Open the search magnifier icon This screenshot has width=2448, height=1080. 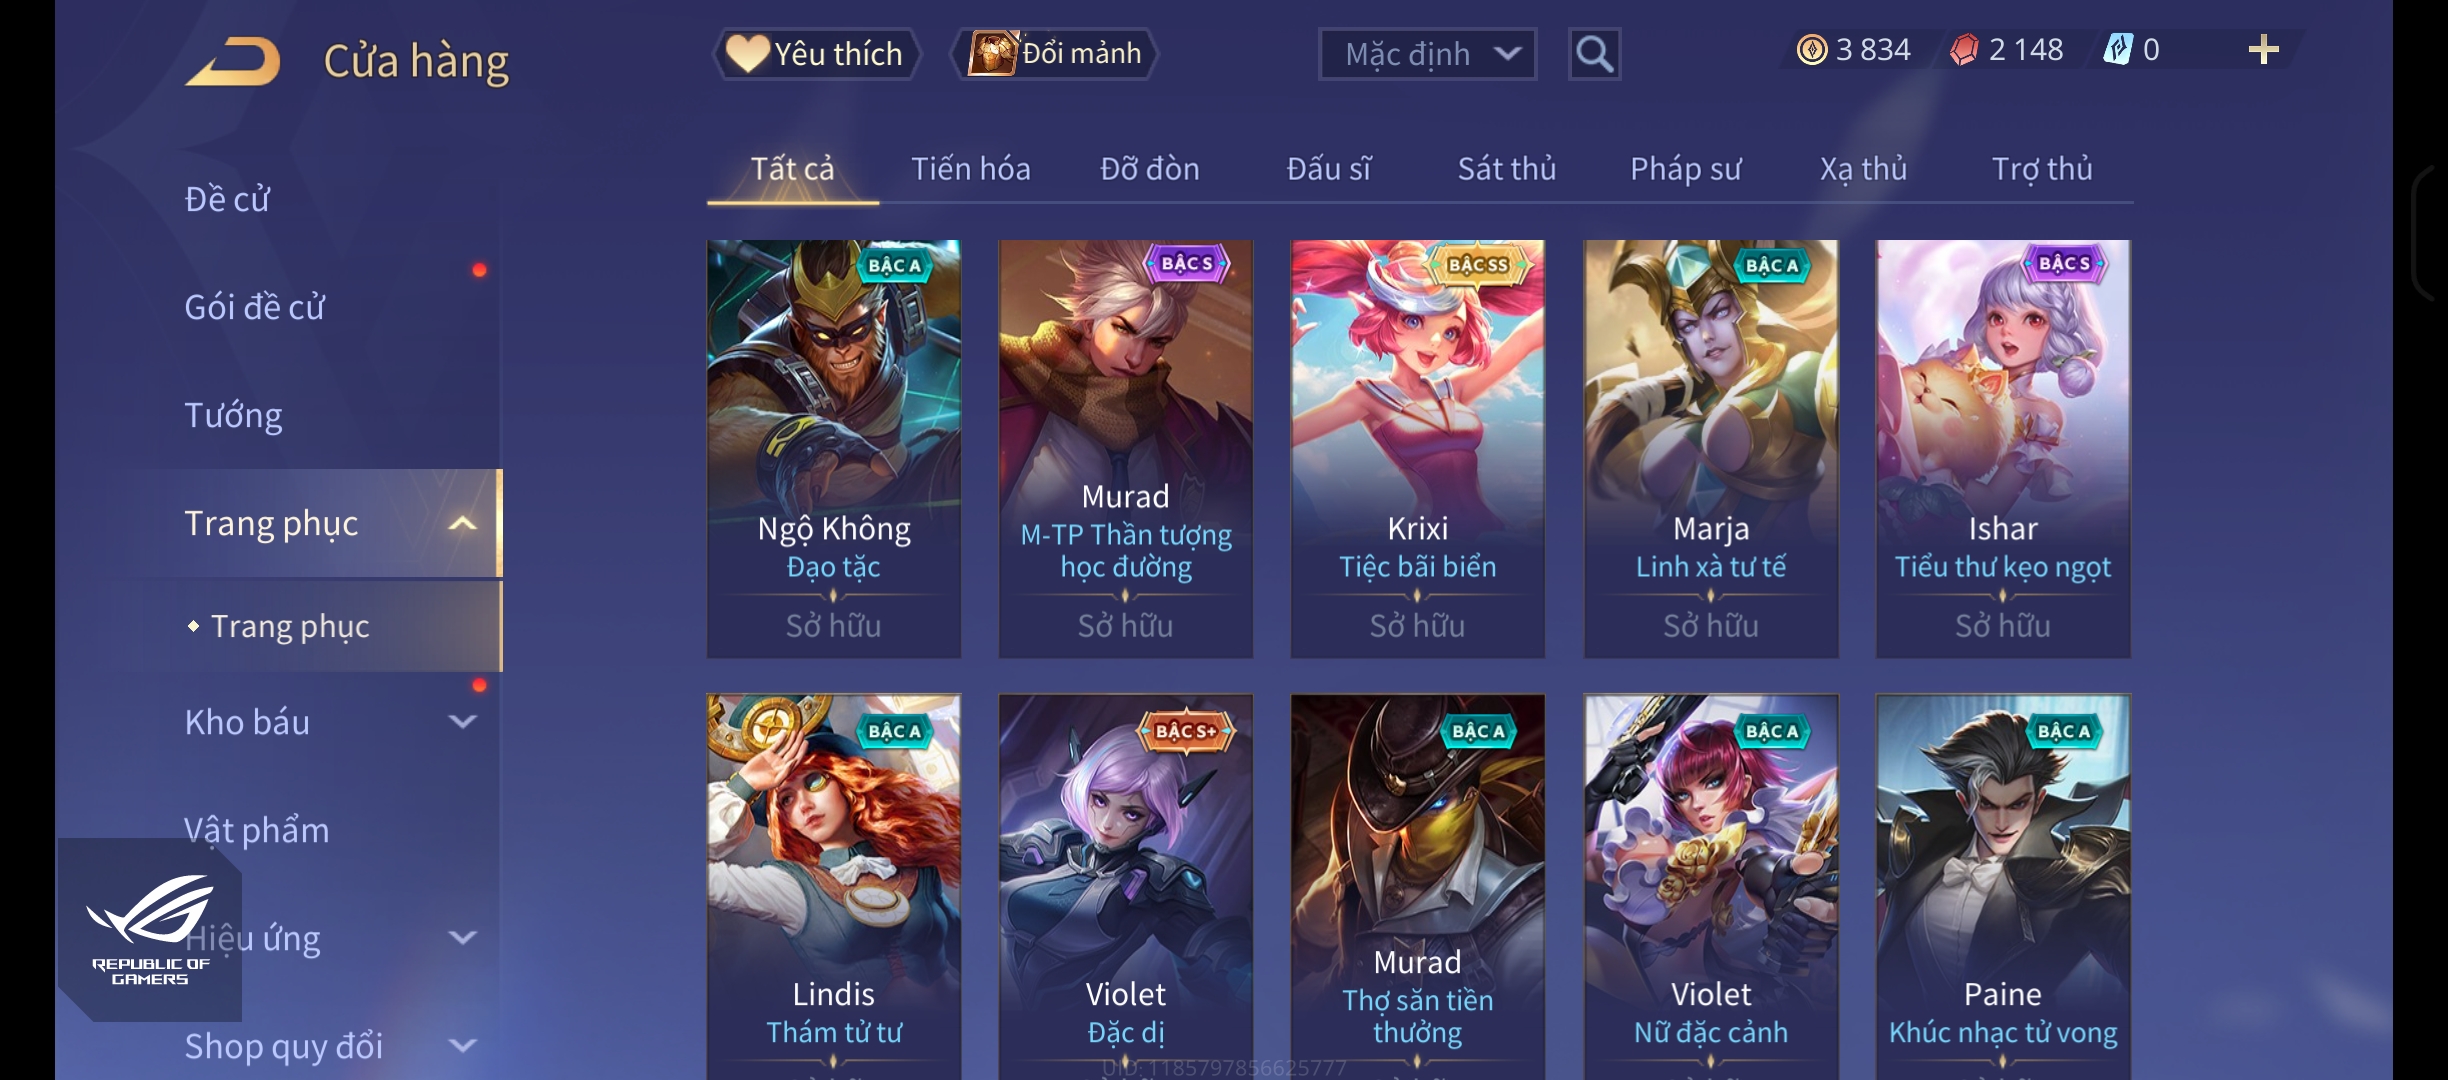(1594, 54)
